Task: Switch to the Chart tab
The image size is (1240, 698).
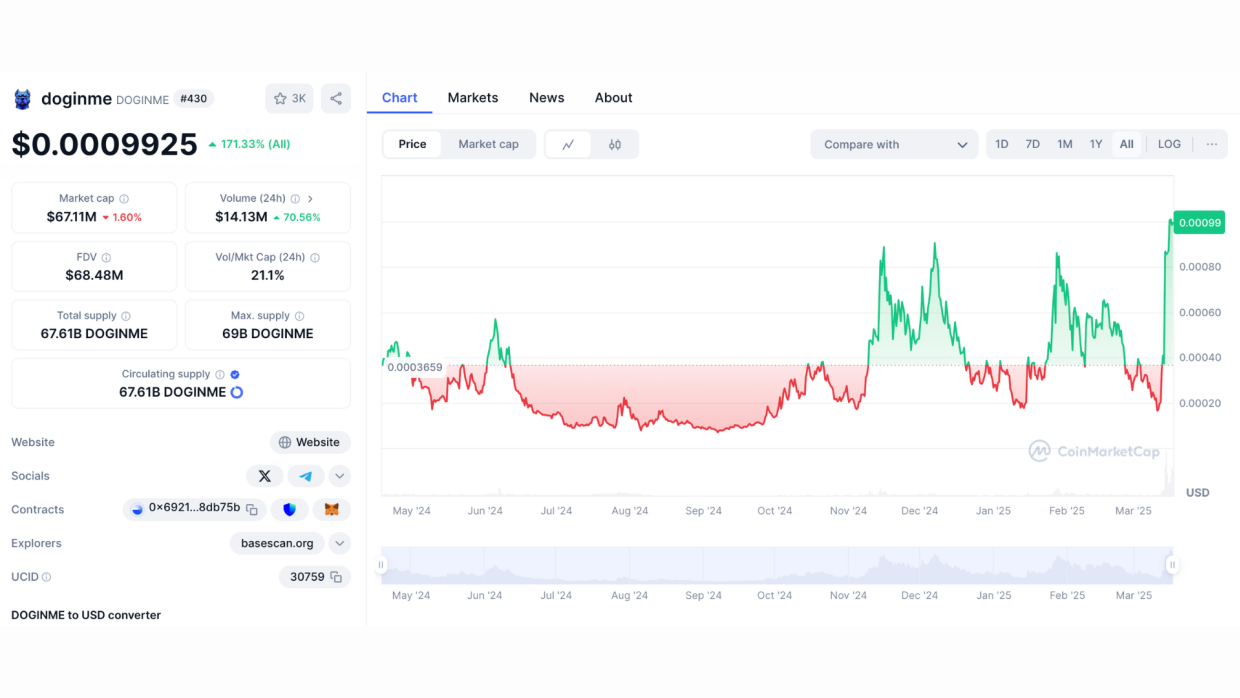Action: click(400, 98)
